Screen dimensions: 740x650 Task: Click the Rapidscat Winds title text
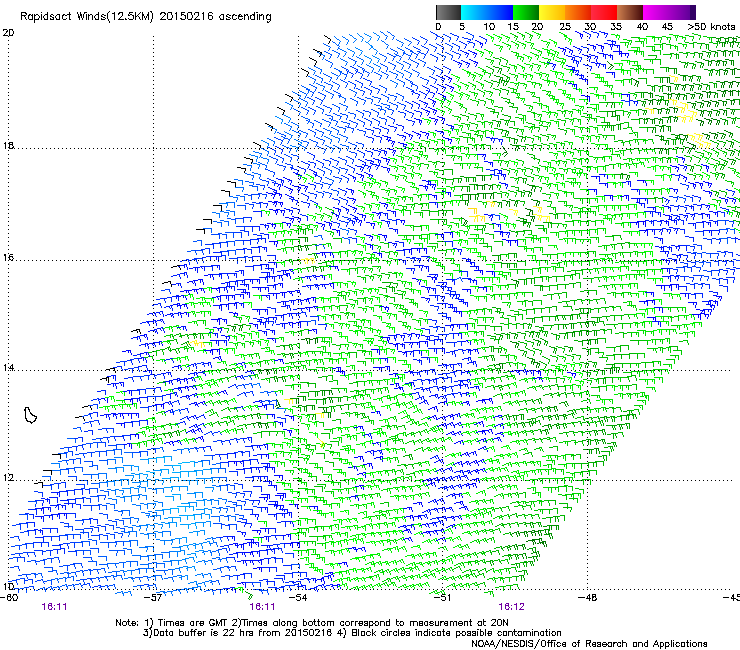pyautogui.click(x=145, y=17)
